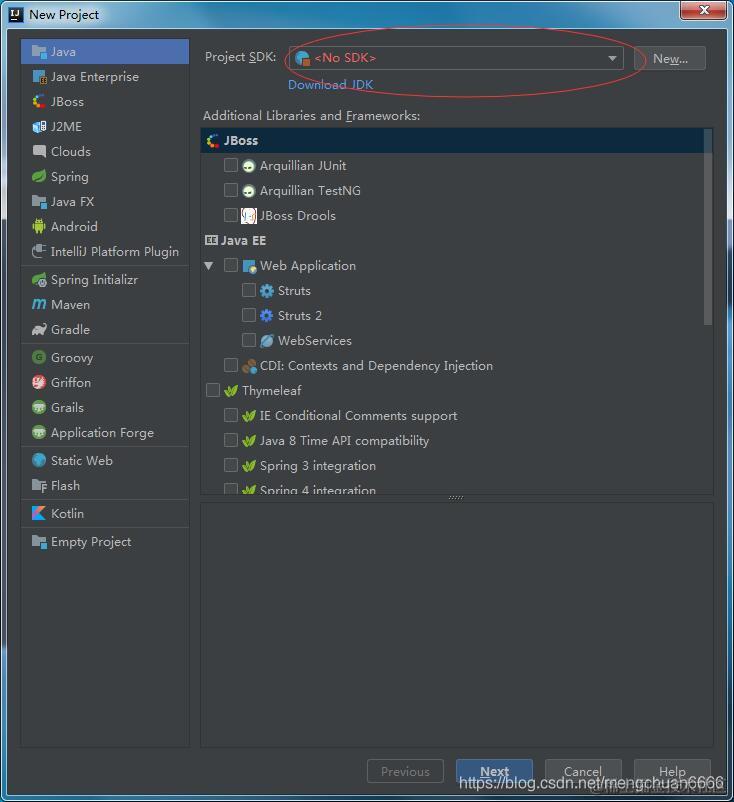The image size is (734, 802).
Task: Tick the CDI Contexts checkbox
Action: [x=231, y=365]
